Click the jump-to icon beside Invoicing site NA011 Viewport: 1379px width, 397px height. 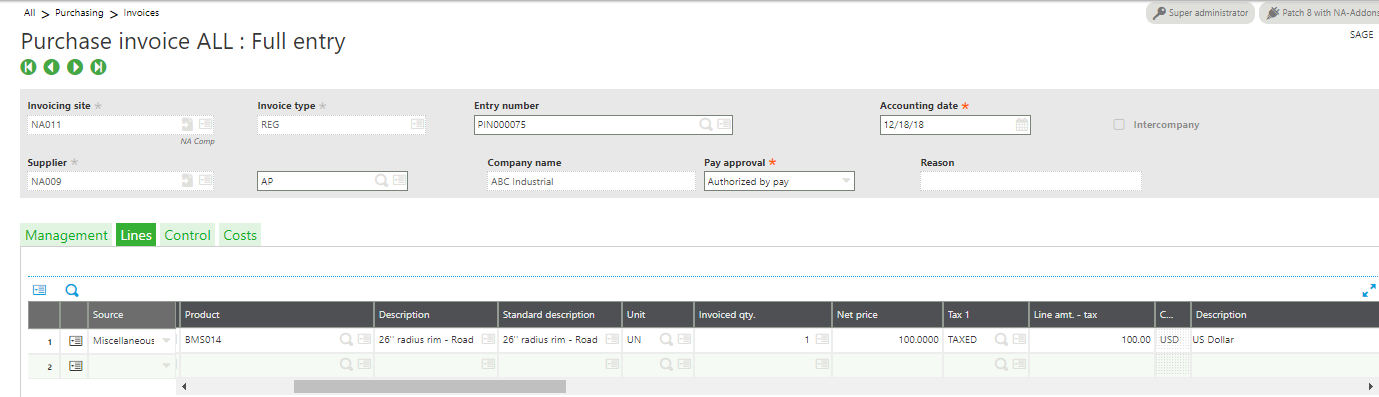pyautogui.click(x=187, y=125)
